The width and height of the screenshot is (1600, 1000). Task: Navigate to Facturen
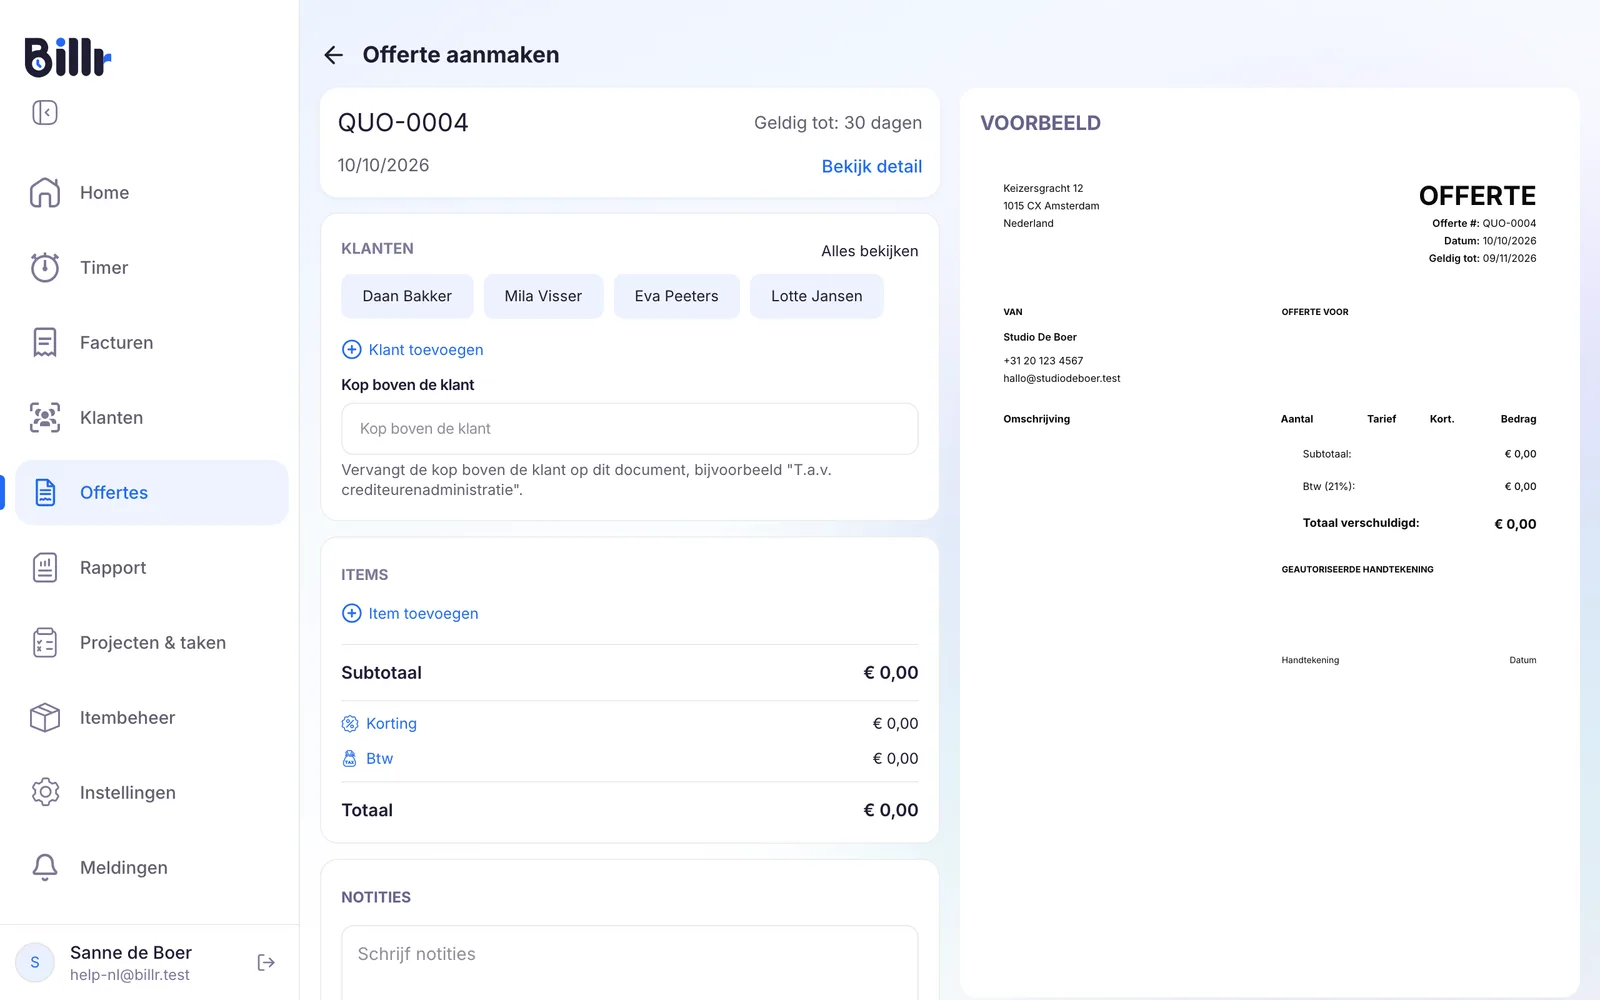(152, 342)
